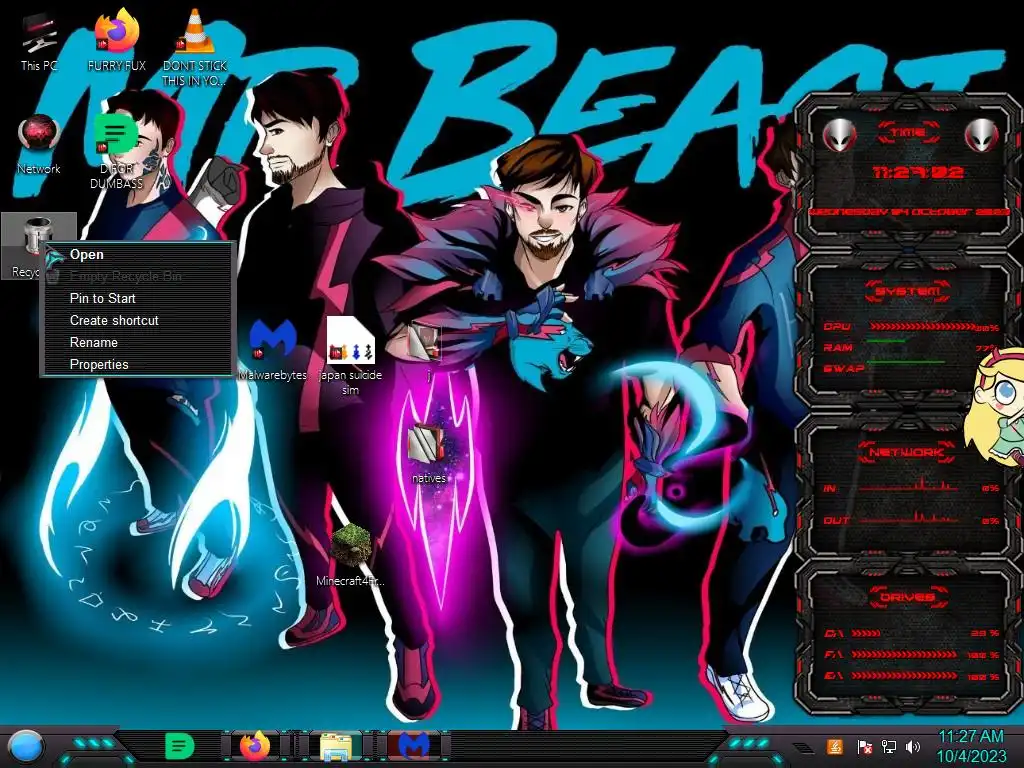Image resolution: width=1024 pixels, height=768 pixels.
Task: Choose Rename from the context menu
Action: (x=137, y=343)
